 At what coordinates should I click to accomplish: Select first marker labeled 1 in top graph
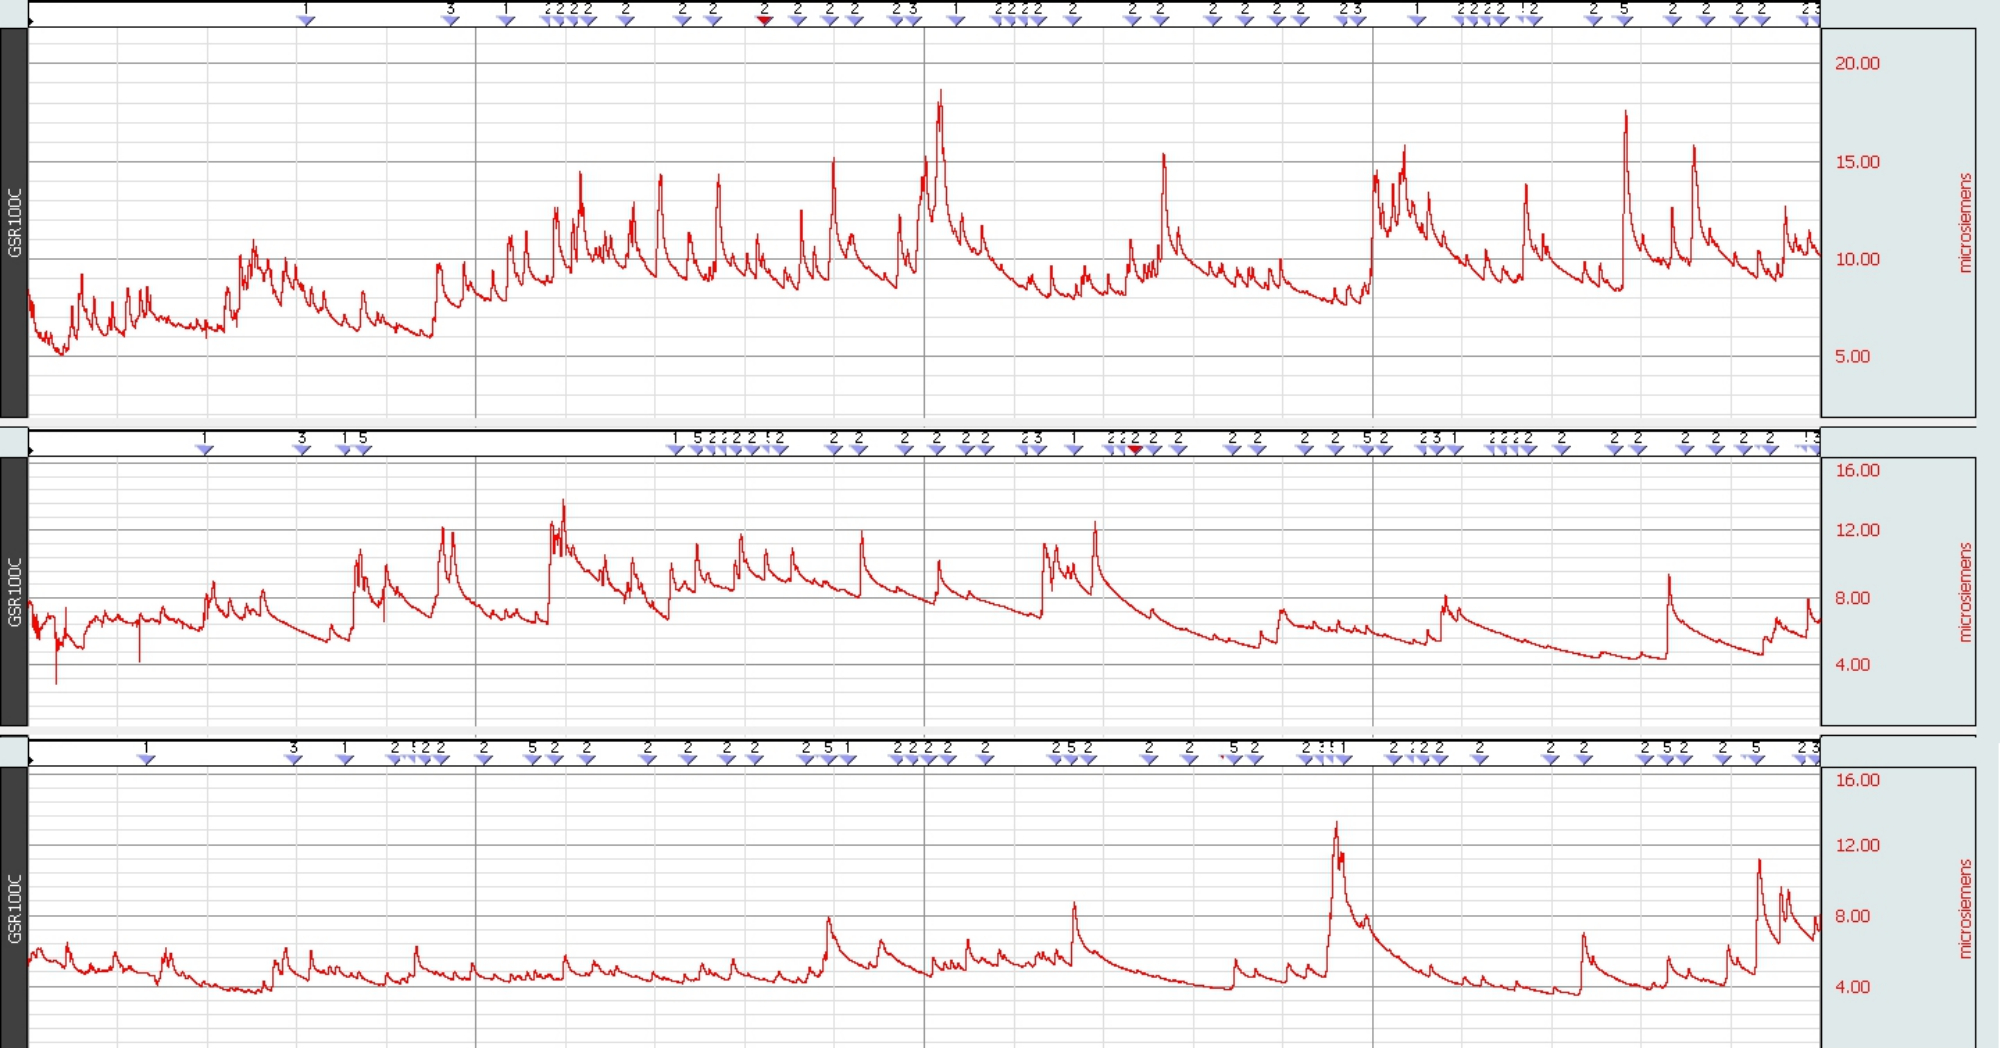[x=307, y=20]
